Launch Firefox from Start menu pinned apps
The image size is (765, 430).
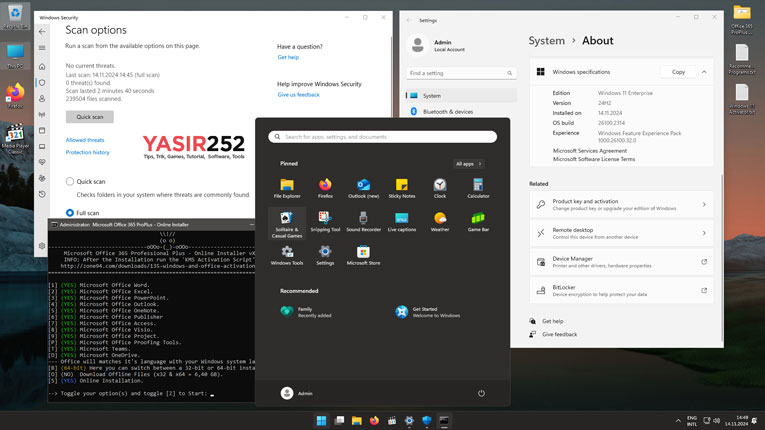pyautogui.click(x=325, y=188)
